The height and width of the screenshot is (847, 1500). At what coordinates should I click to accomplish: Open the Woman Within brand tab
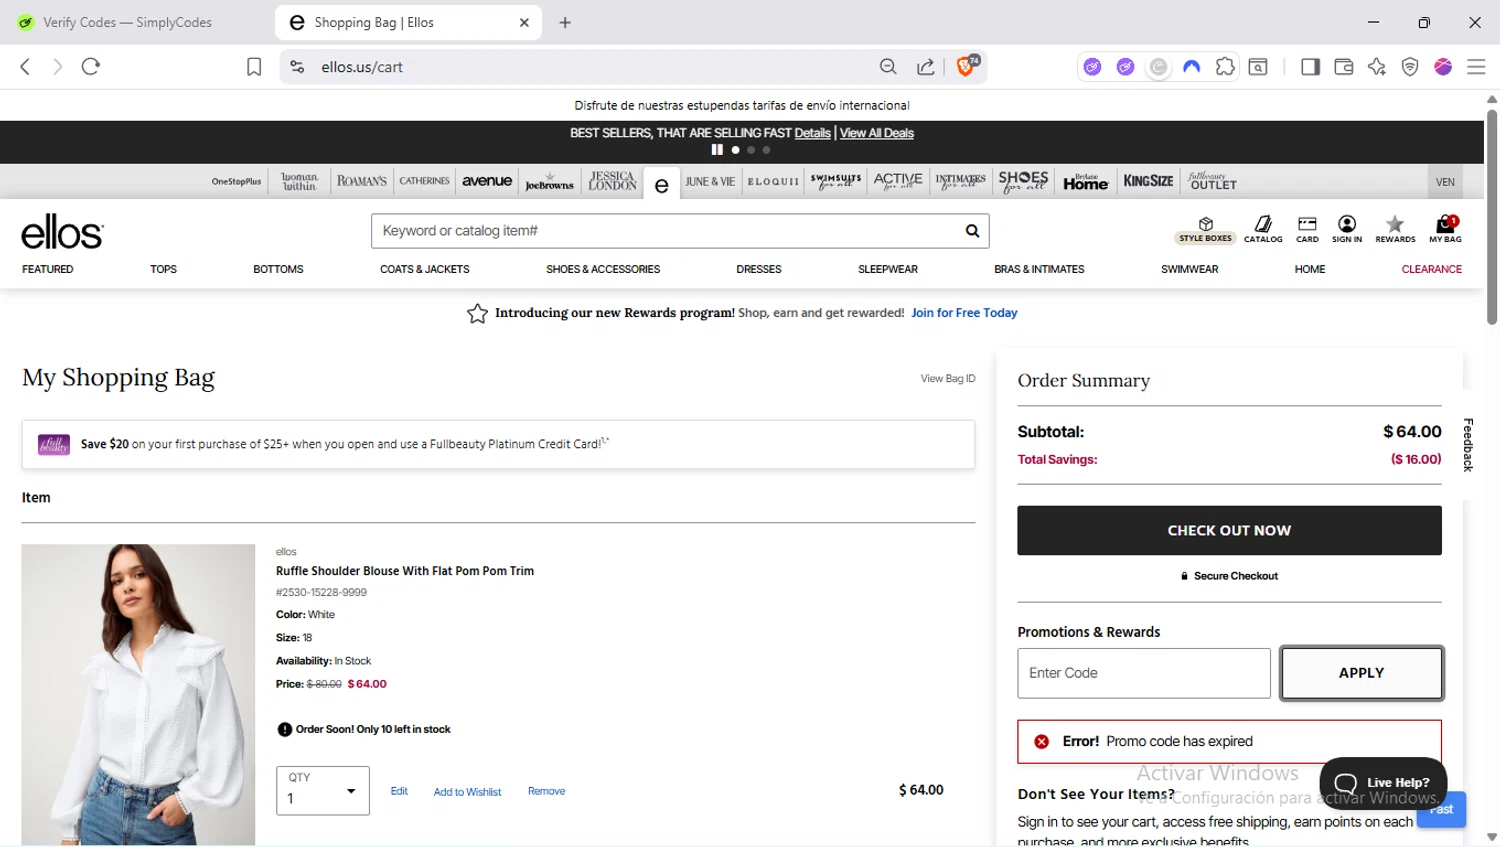[x=299, y=181]
